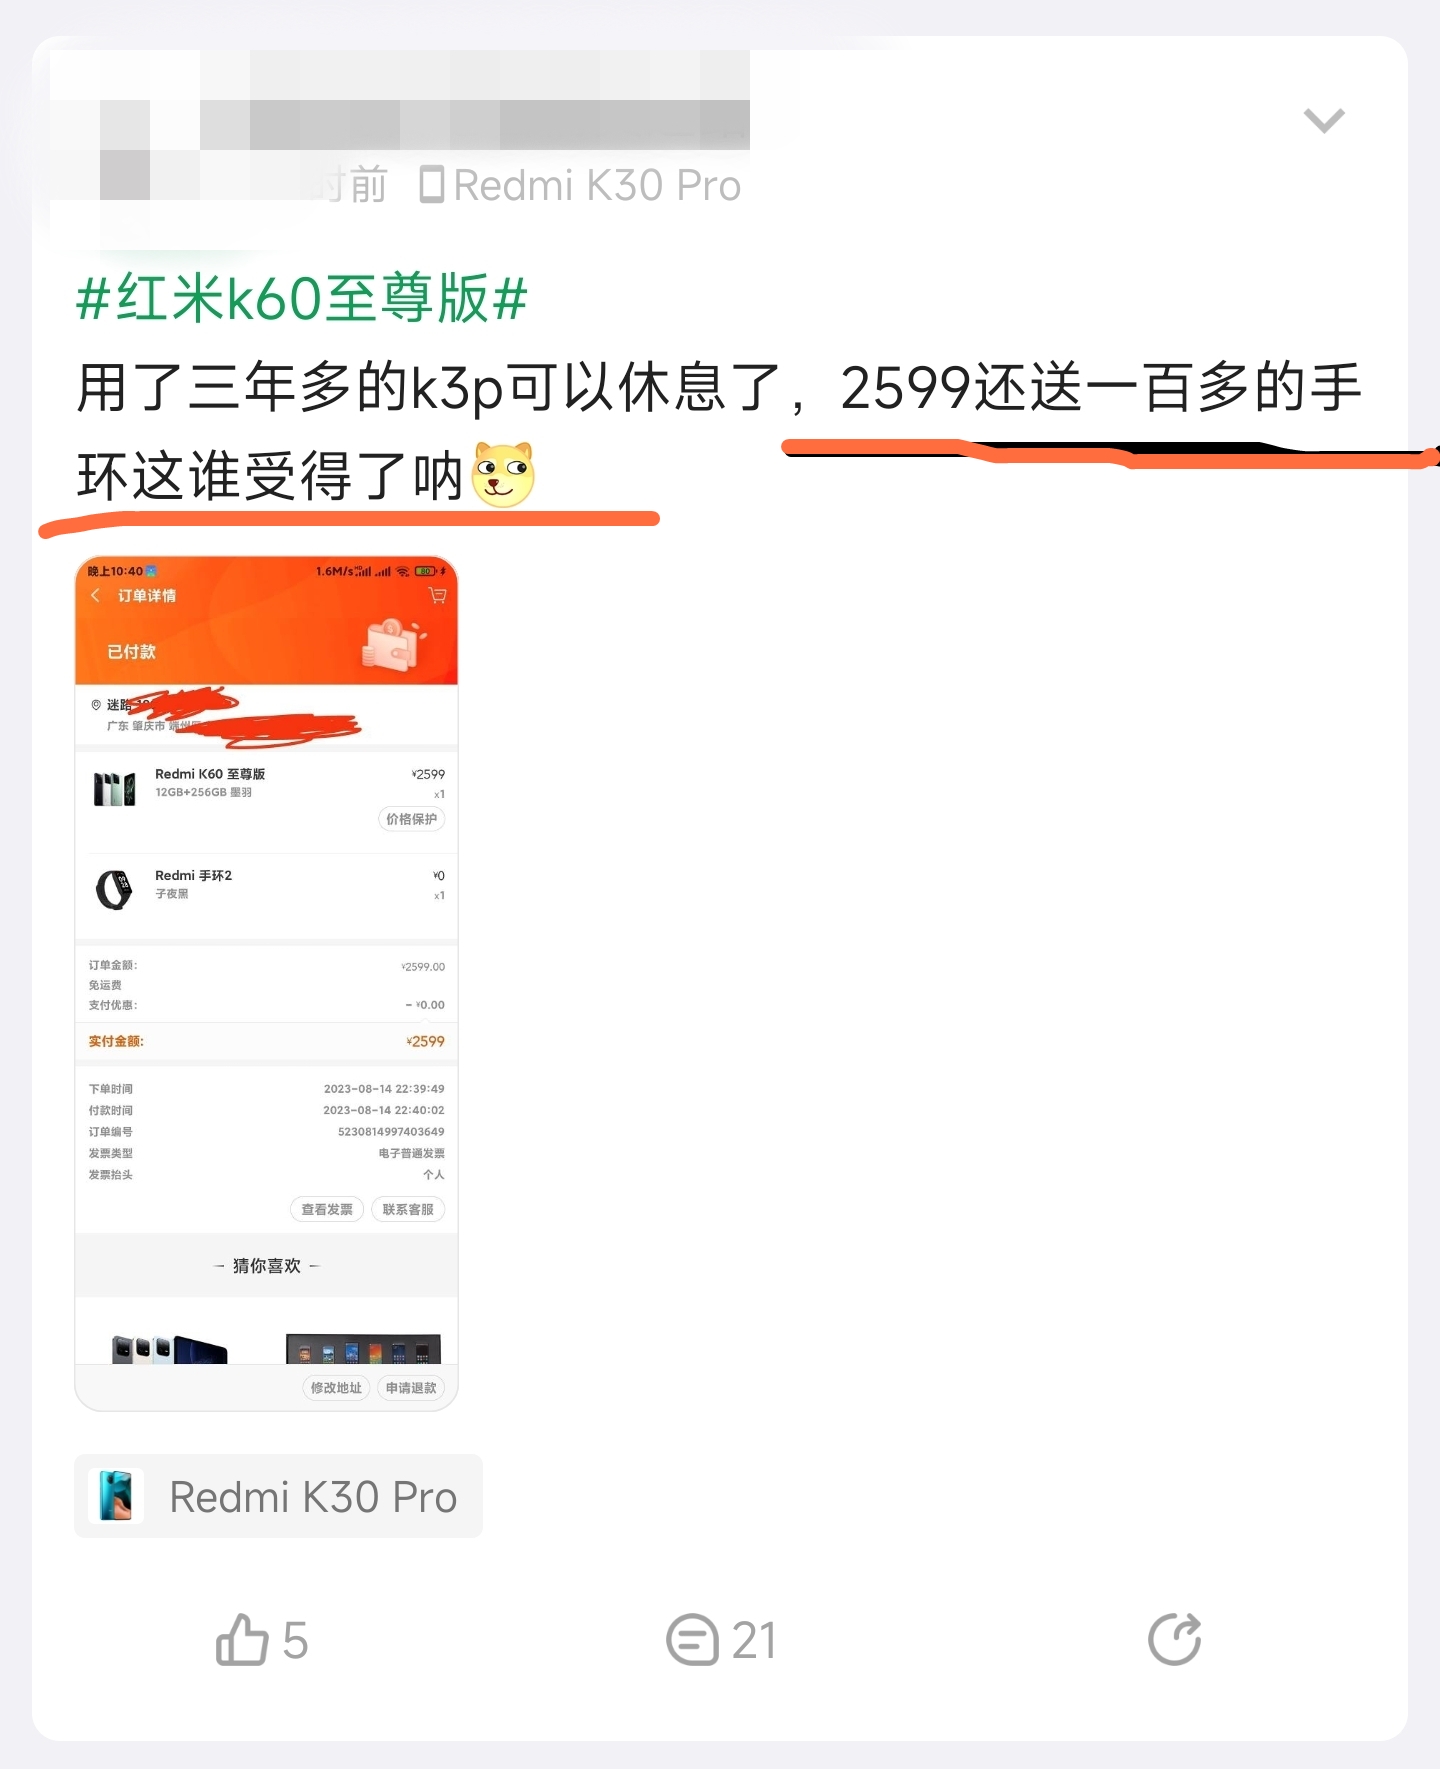
Task: Tap the doge emoji in the post
Action: click(503, 474)
